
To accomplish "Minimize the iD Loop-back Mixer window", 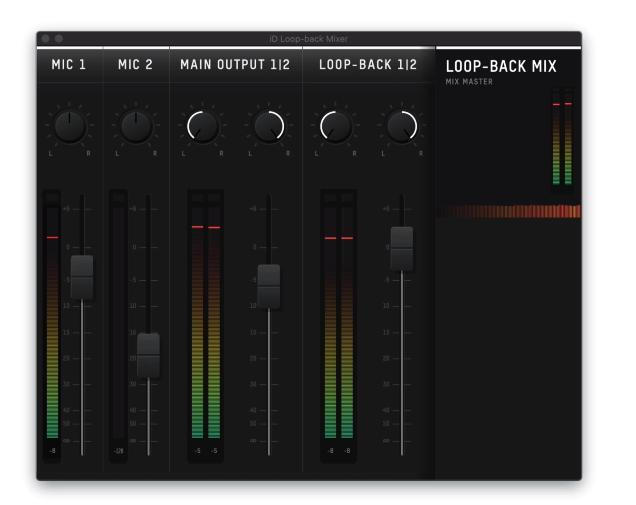I will coord(59,39).
